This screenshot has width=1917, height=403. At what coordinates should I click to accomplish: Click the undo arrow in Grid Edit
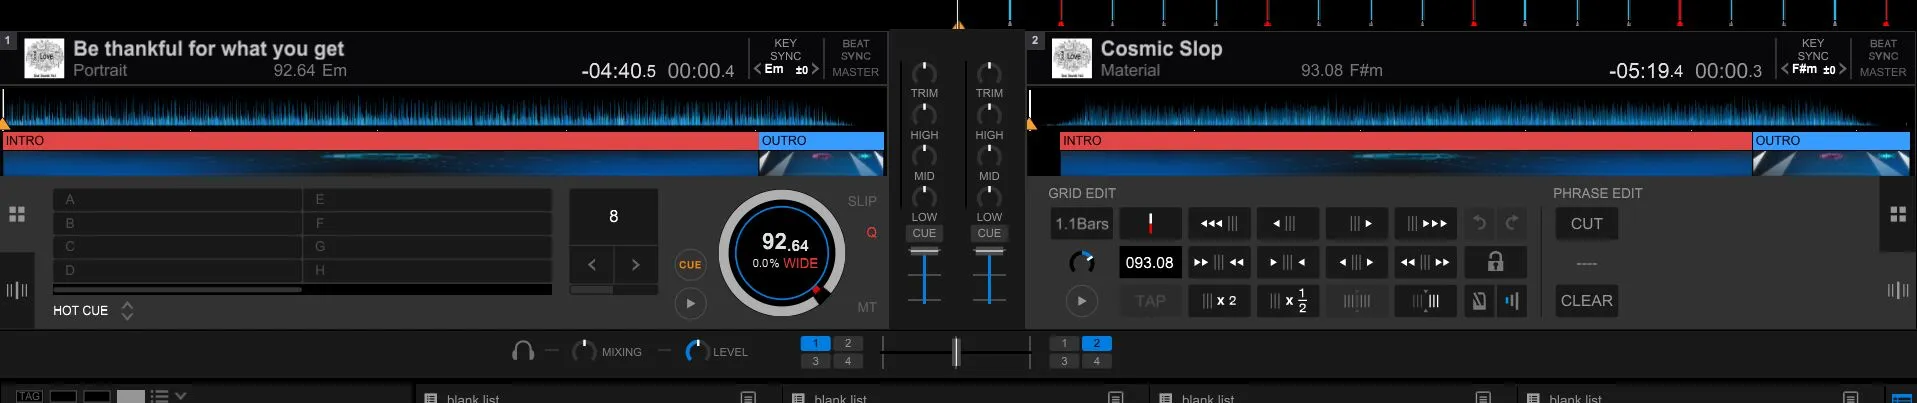tap(1480, 223)
